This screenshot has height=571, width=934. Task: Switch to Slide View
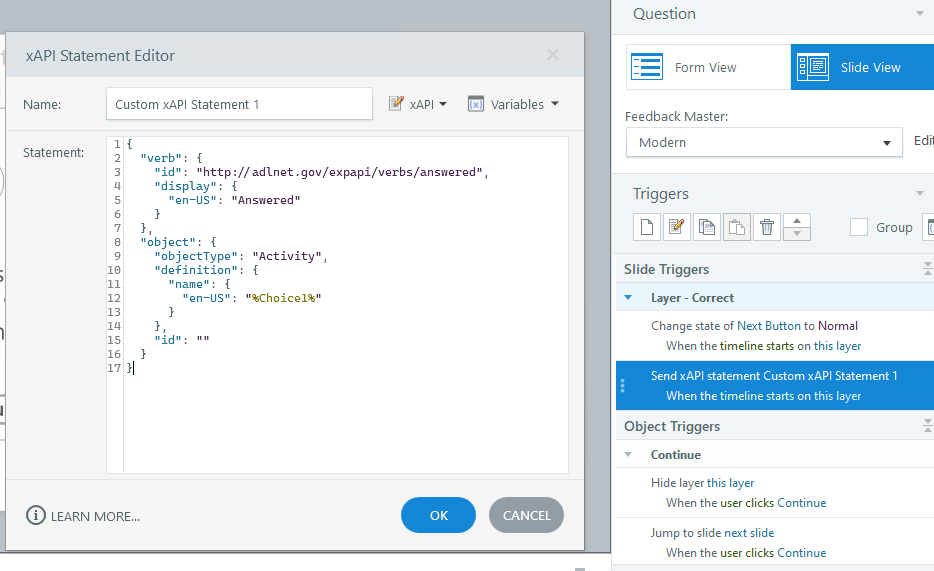coord(863,67)
